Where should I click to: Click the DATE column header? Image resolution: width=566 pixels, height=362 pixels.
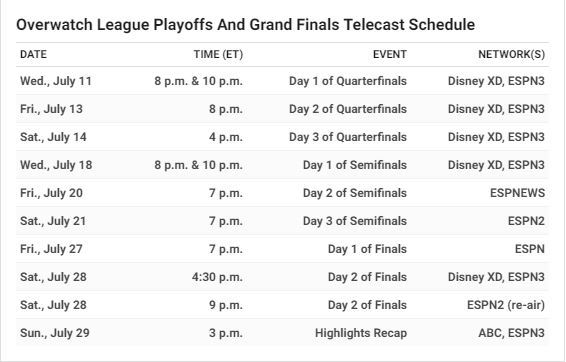click(x=33, y=54)
